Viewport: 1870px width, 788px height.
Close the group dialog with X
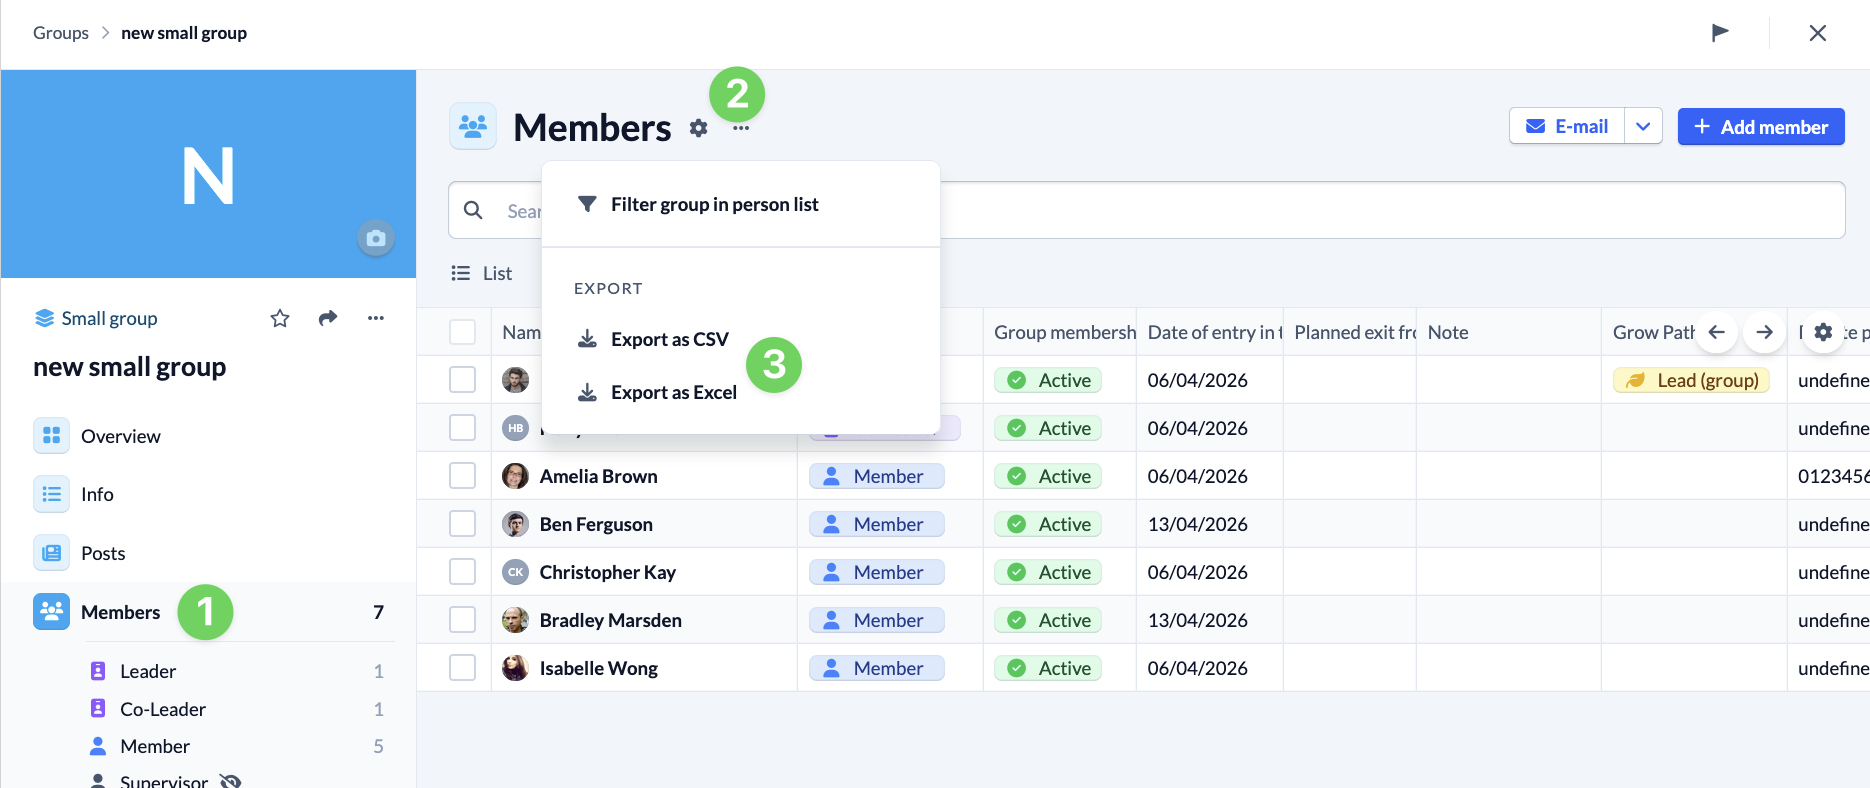[x=1818, y=33]
